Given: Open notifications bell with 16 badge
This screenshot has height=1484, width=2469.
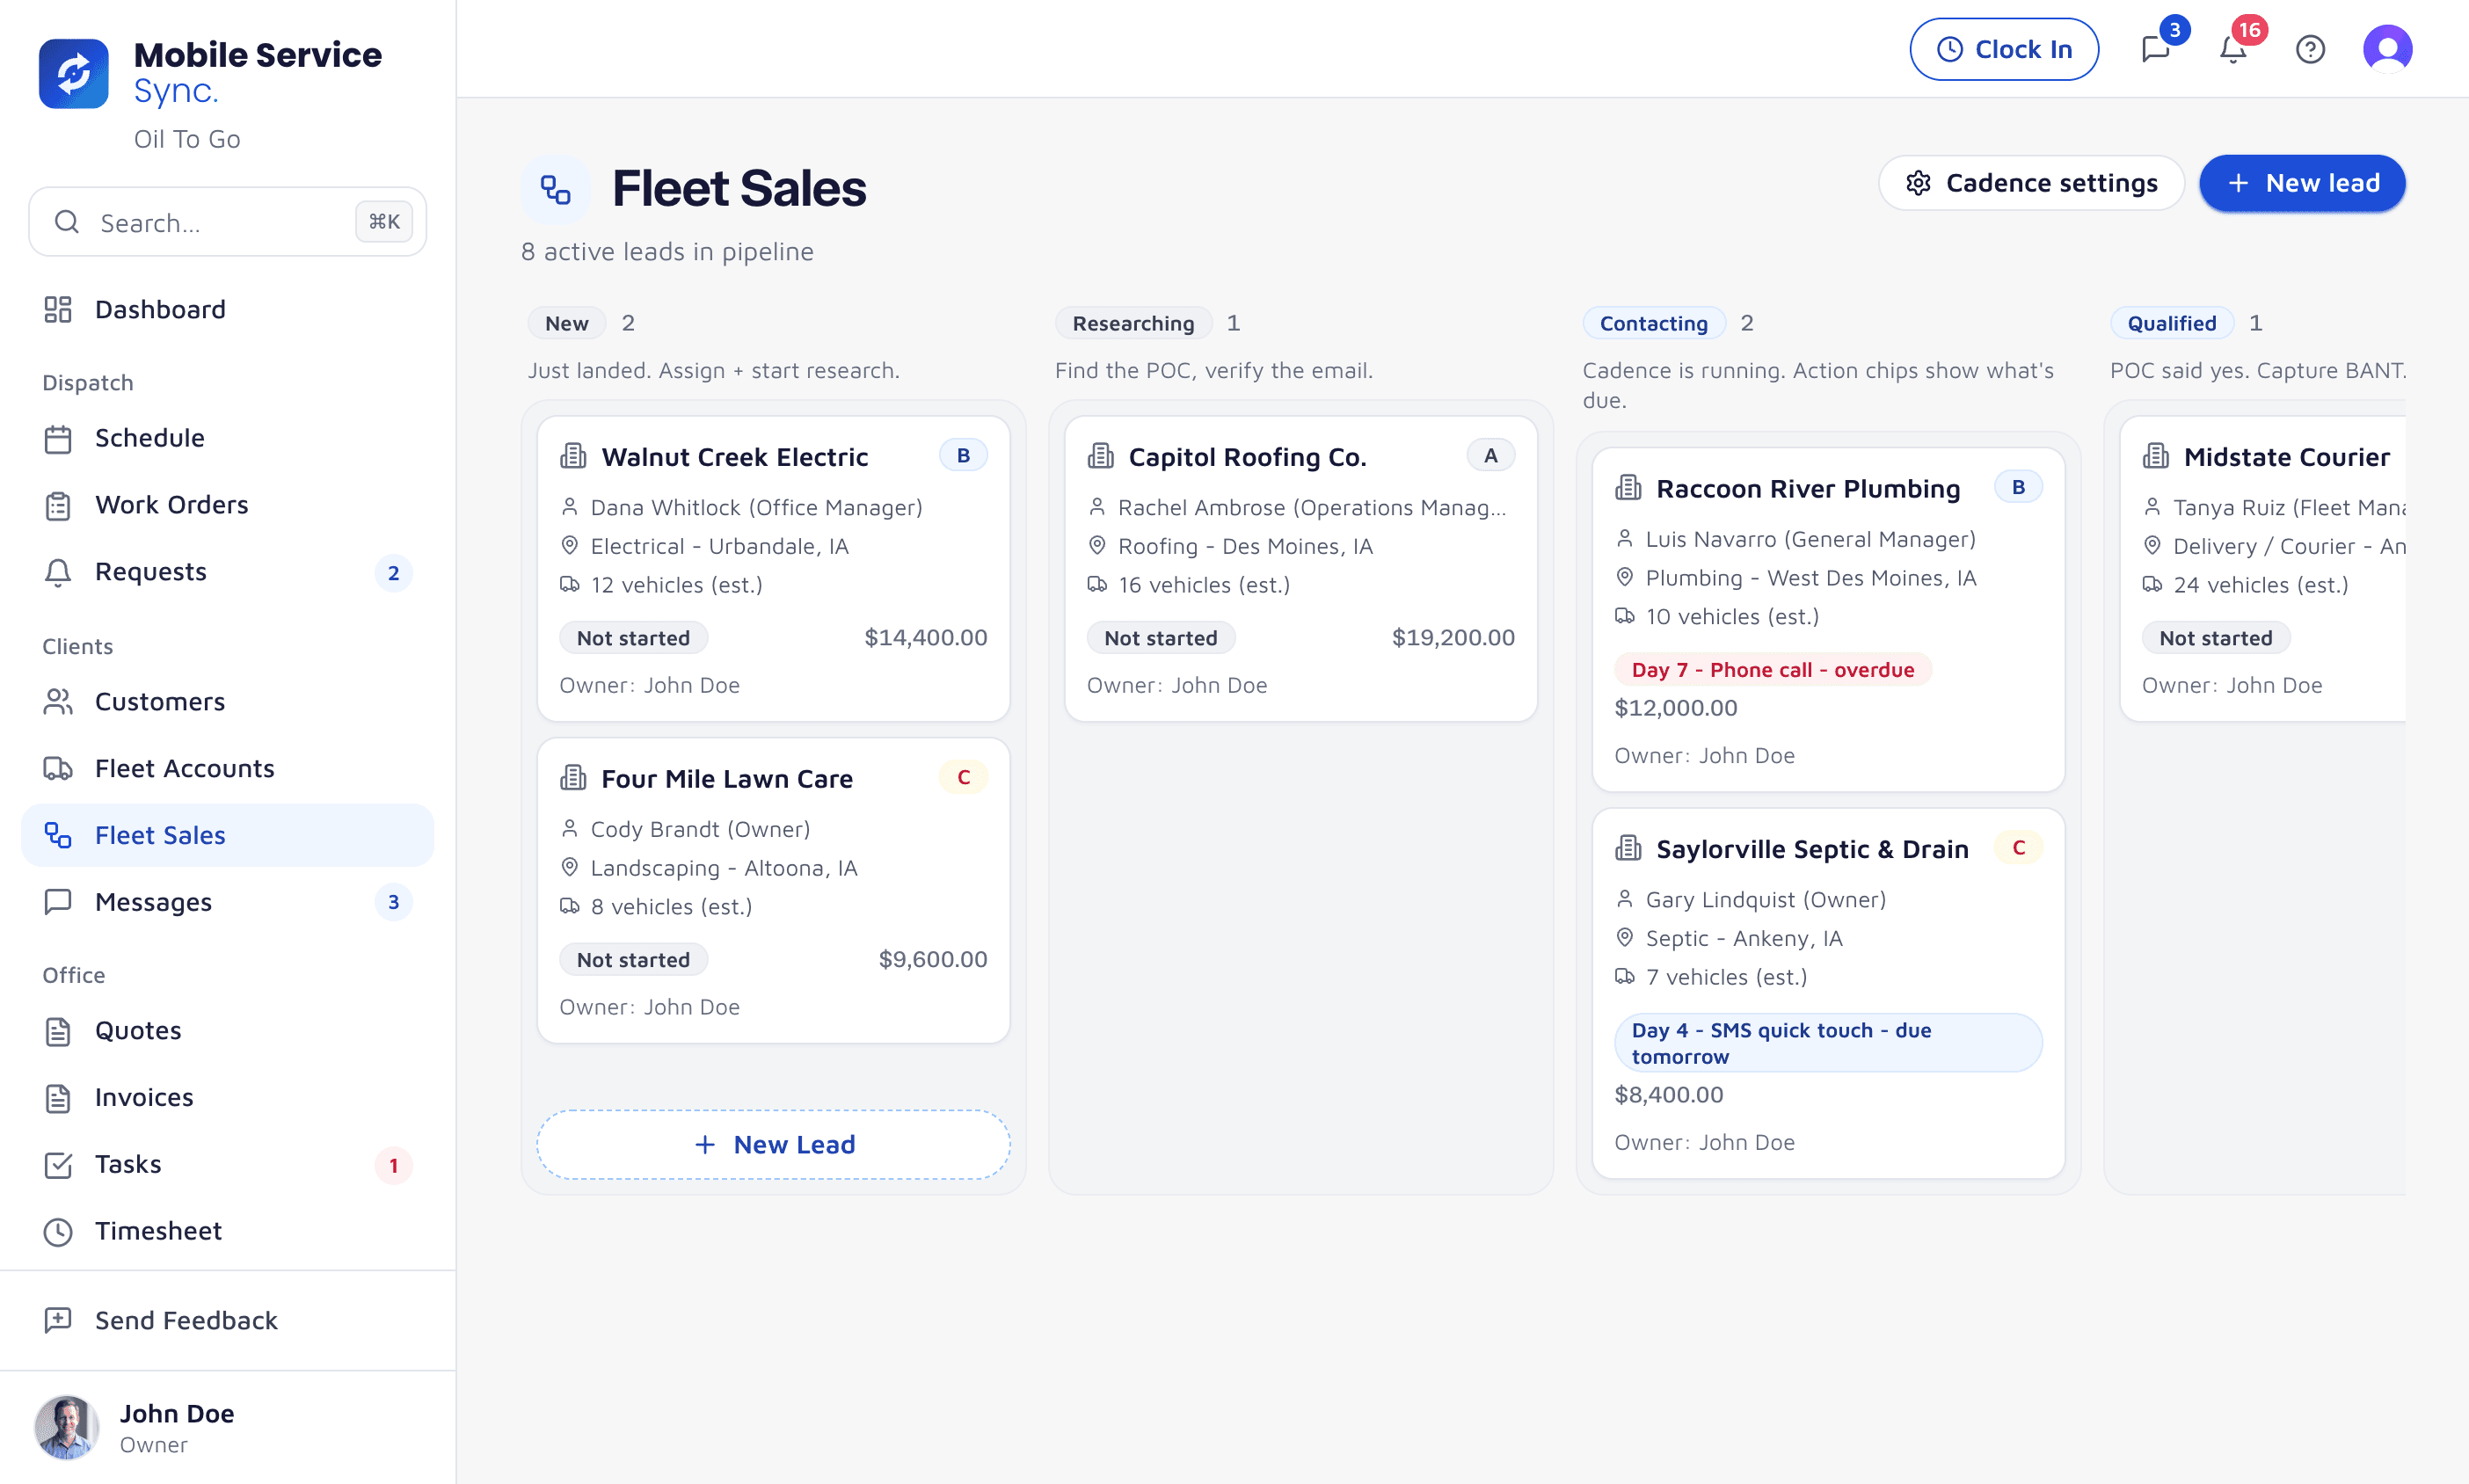Looking at the screenshot, I should 2232,49.
